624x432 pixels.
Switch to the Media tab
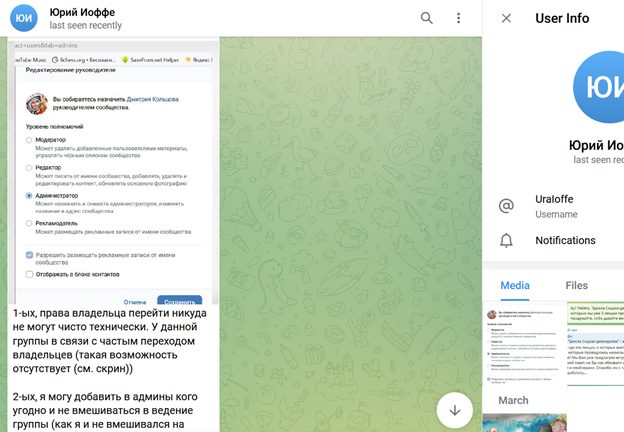pos(515,285)
